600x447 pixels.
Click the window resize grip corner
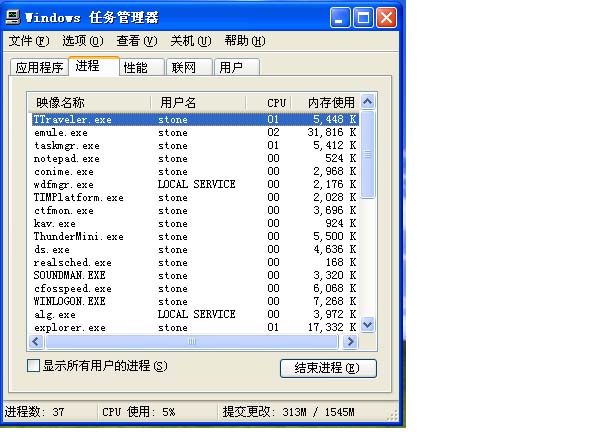(x=393, y=415)
